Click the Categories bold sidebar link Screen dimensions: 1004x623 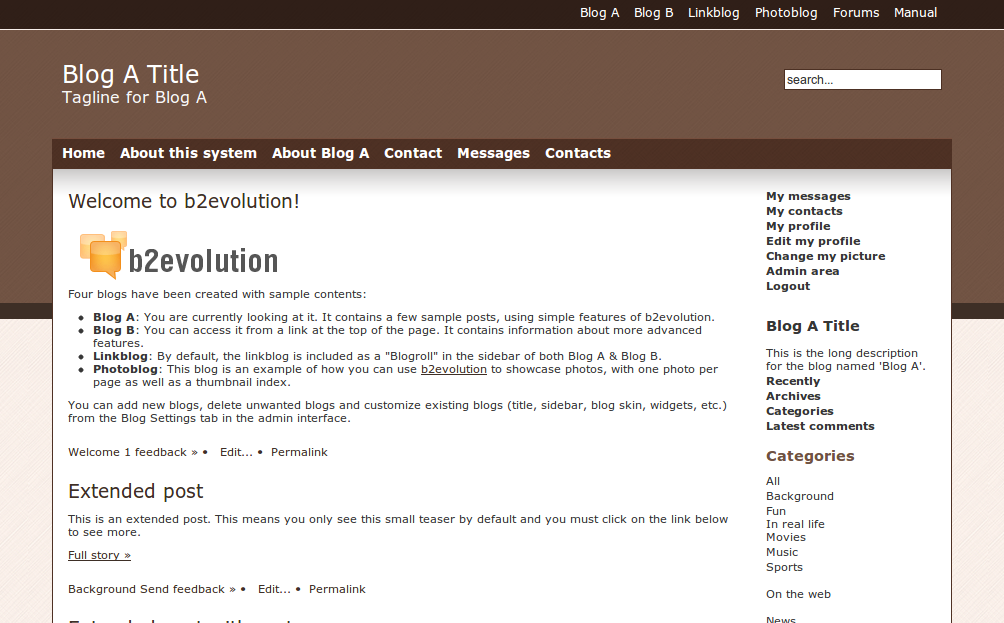click(800, 411)
